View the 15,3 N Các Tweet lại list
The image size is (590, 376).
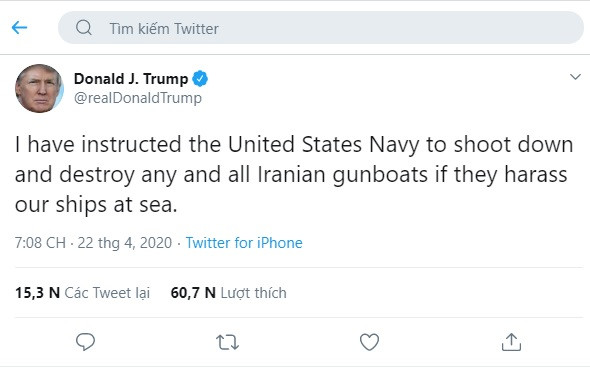(82, 293)
